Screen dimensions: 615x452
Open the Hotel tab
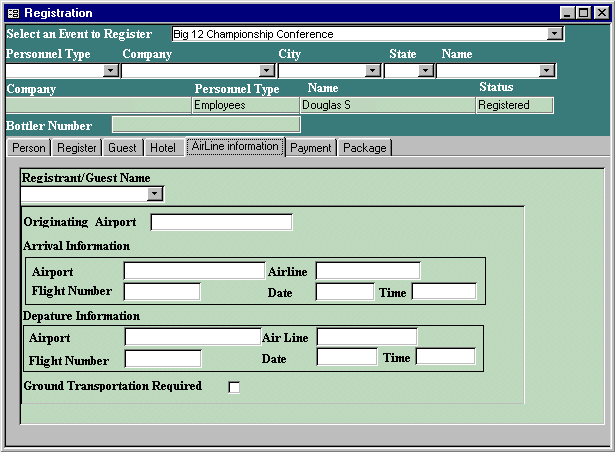[x=163, y=148]
